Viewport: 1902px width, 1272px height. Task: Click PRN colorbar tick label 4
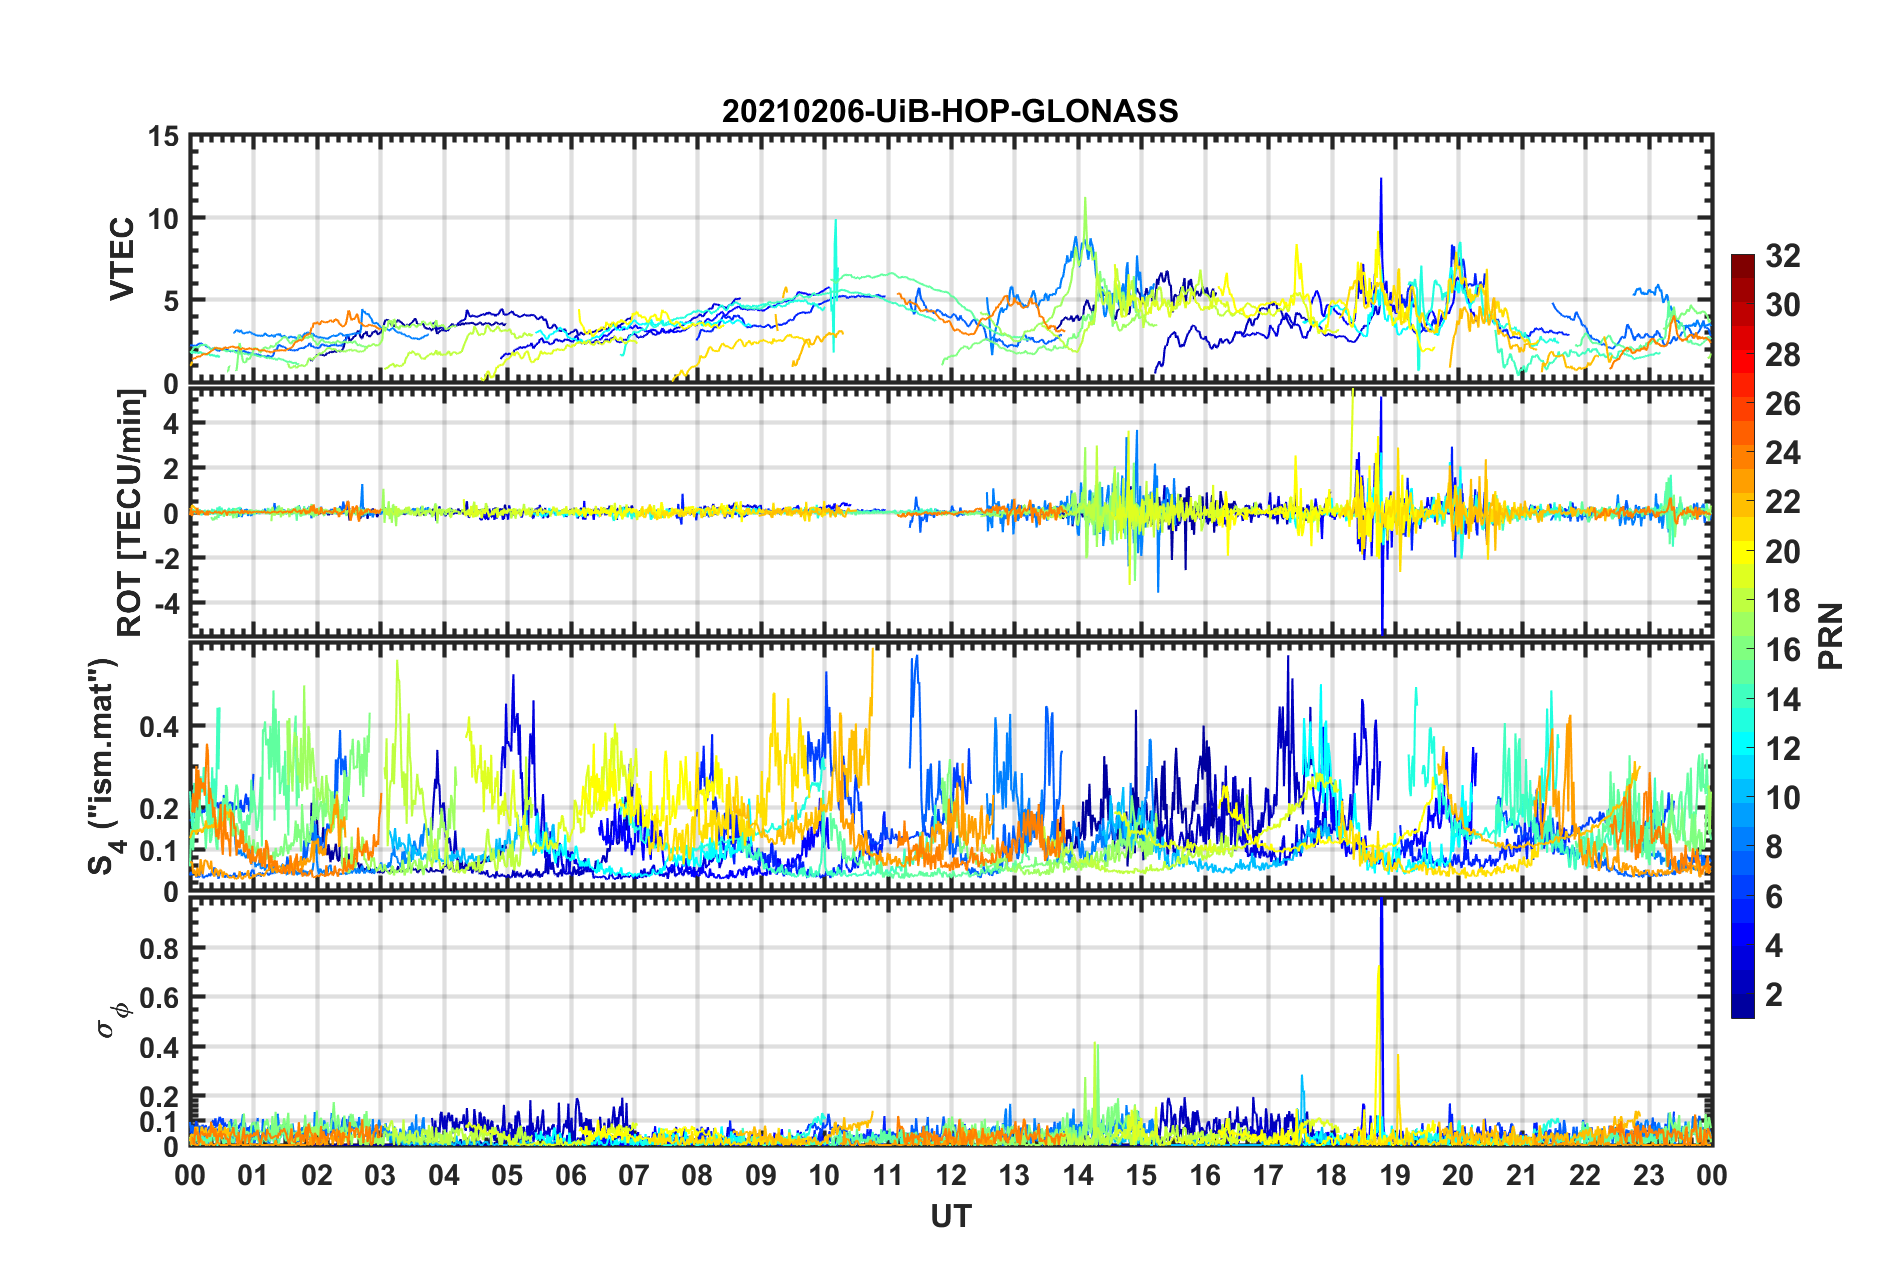[x=1774, y=946]
